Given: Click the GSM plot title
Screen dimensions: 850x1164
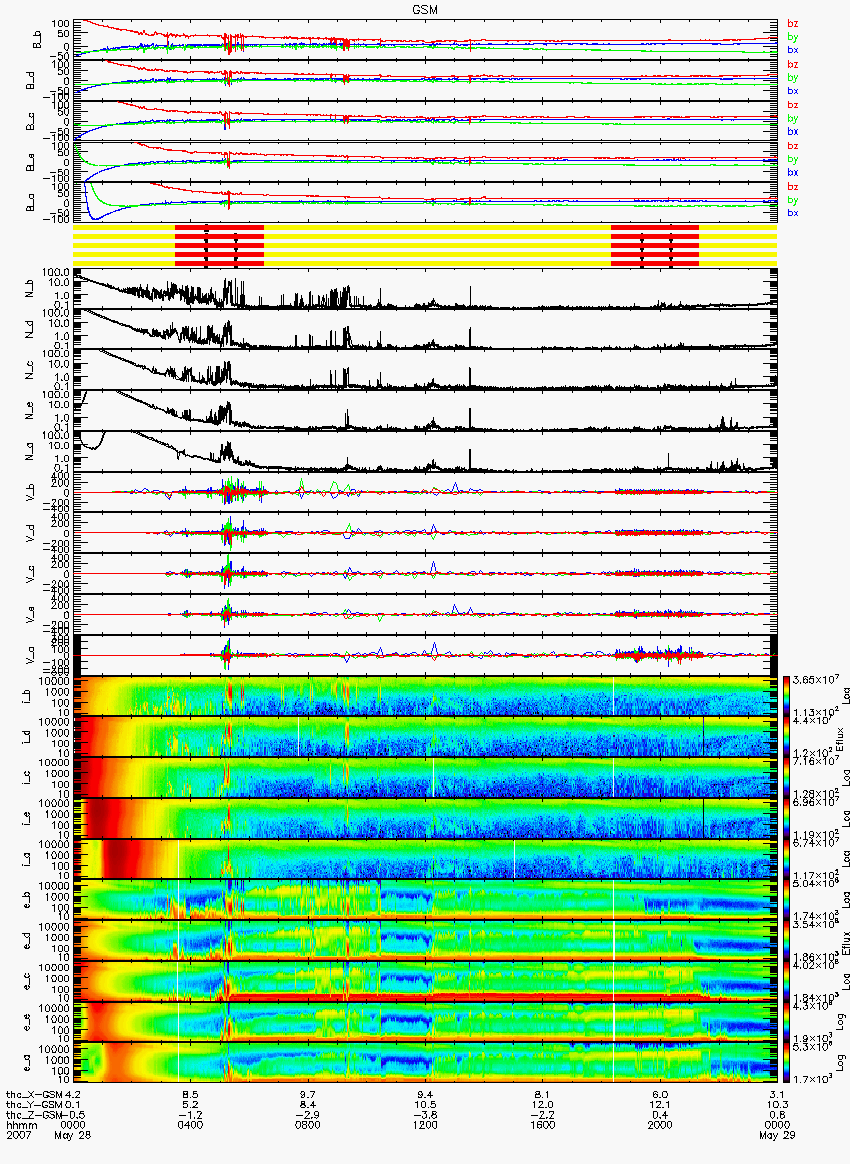Looking at the screenshot, I should (x=424, y=9).
